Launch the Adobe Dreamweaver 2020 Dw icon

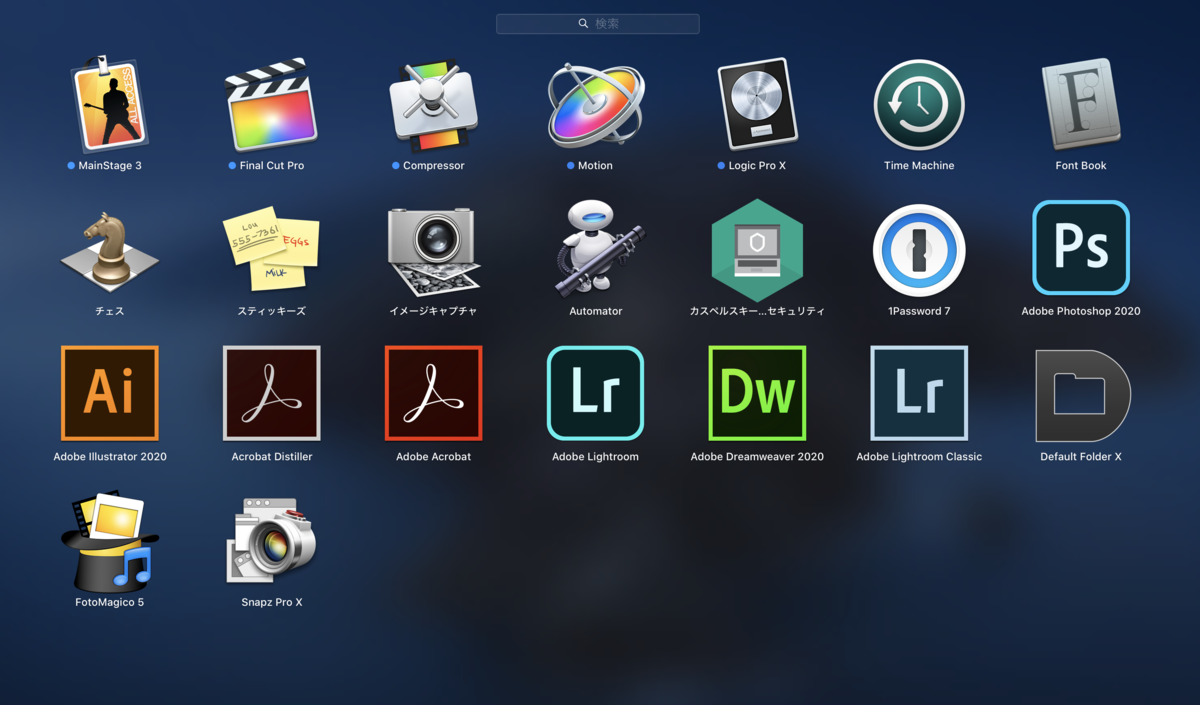pyautogui.click(x=757, y=393)
